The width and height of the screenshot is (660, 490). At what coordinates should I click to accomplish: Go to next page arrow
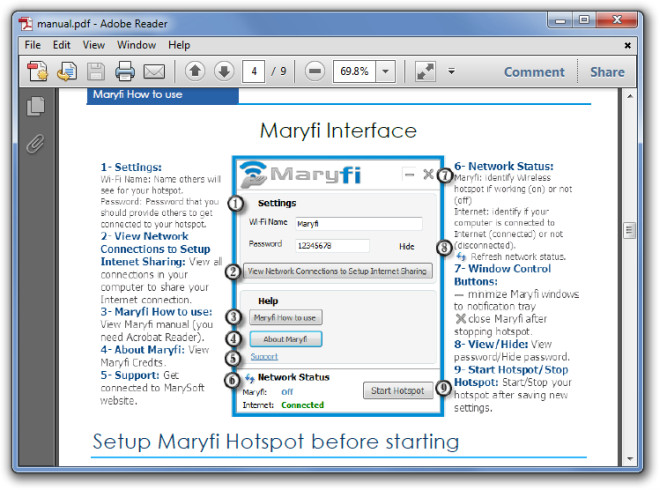click(x=224, y=71)
